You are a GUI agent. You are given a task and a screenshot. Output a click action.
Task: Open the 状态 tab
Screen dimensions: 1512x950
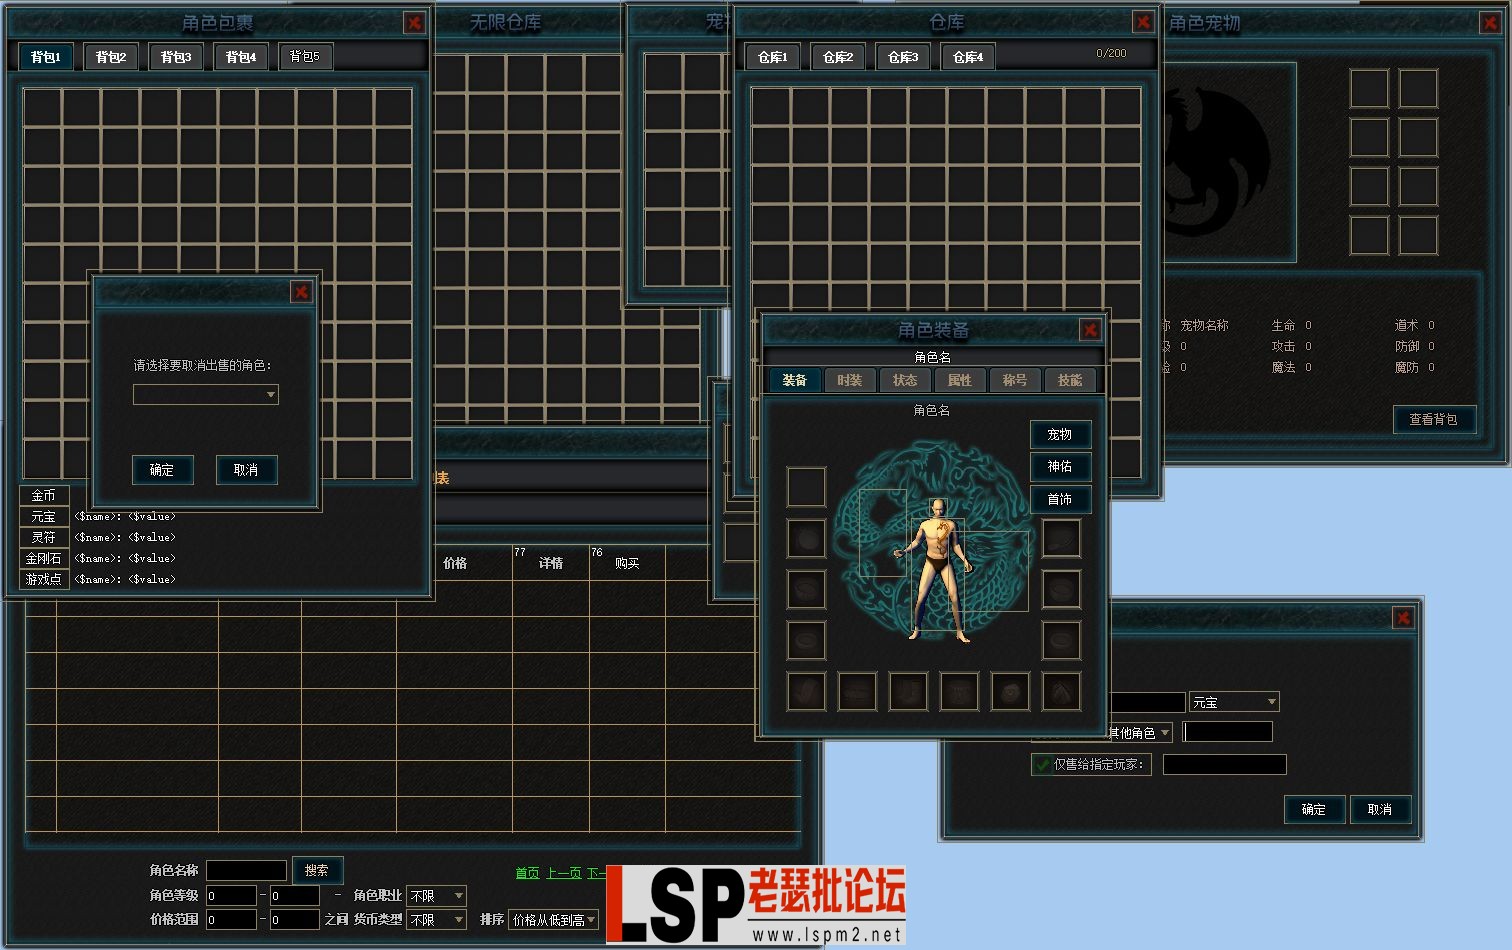pos(905,380)
